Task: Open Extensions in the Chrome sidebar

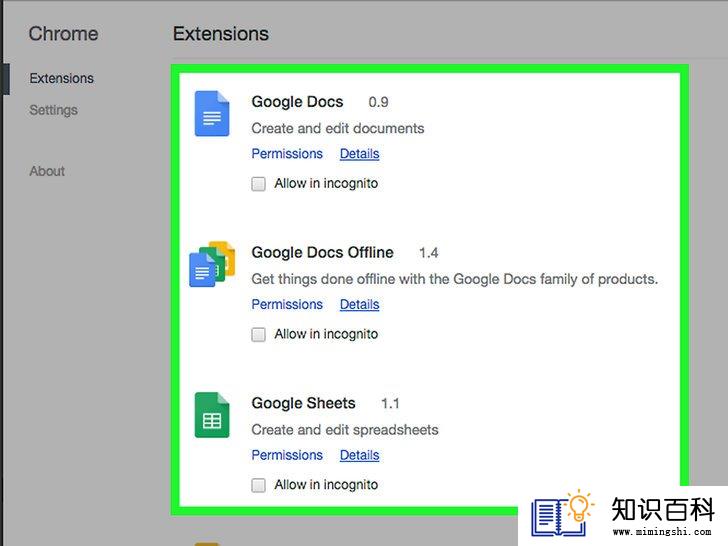Action: pyautogui.click(x=61, y=78)
